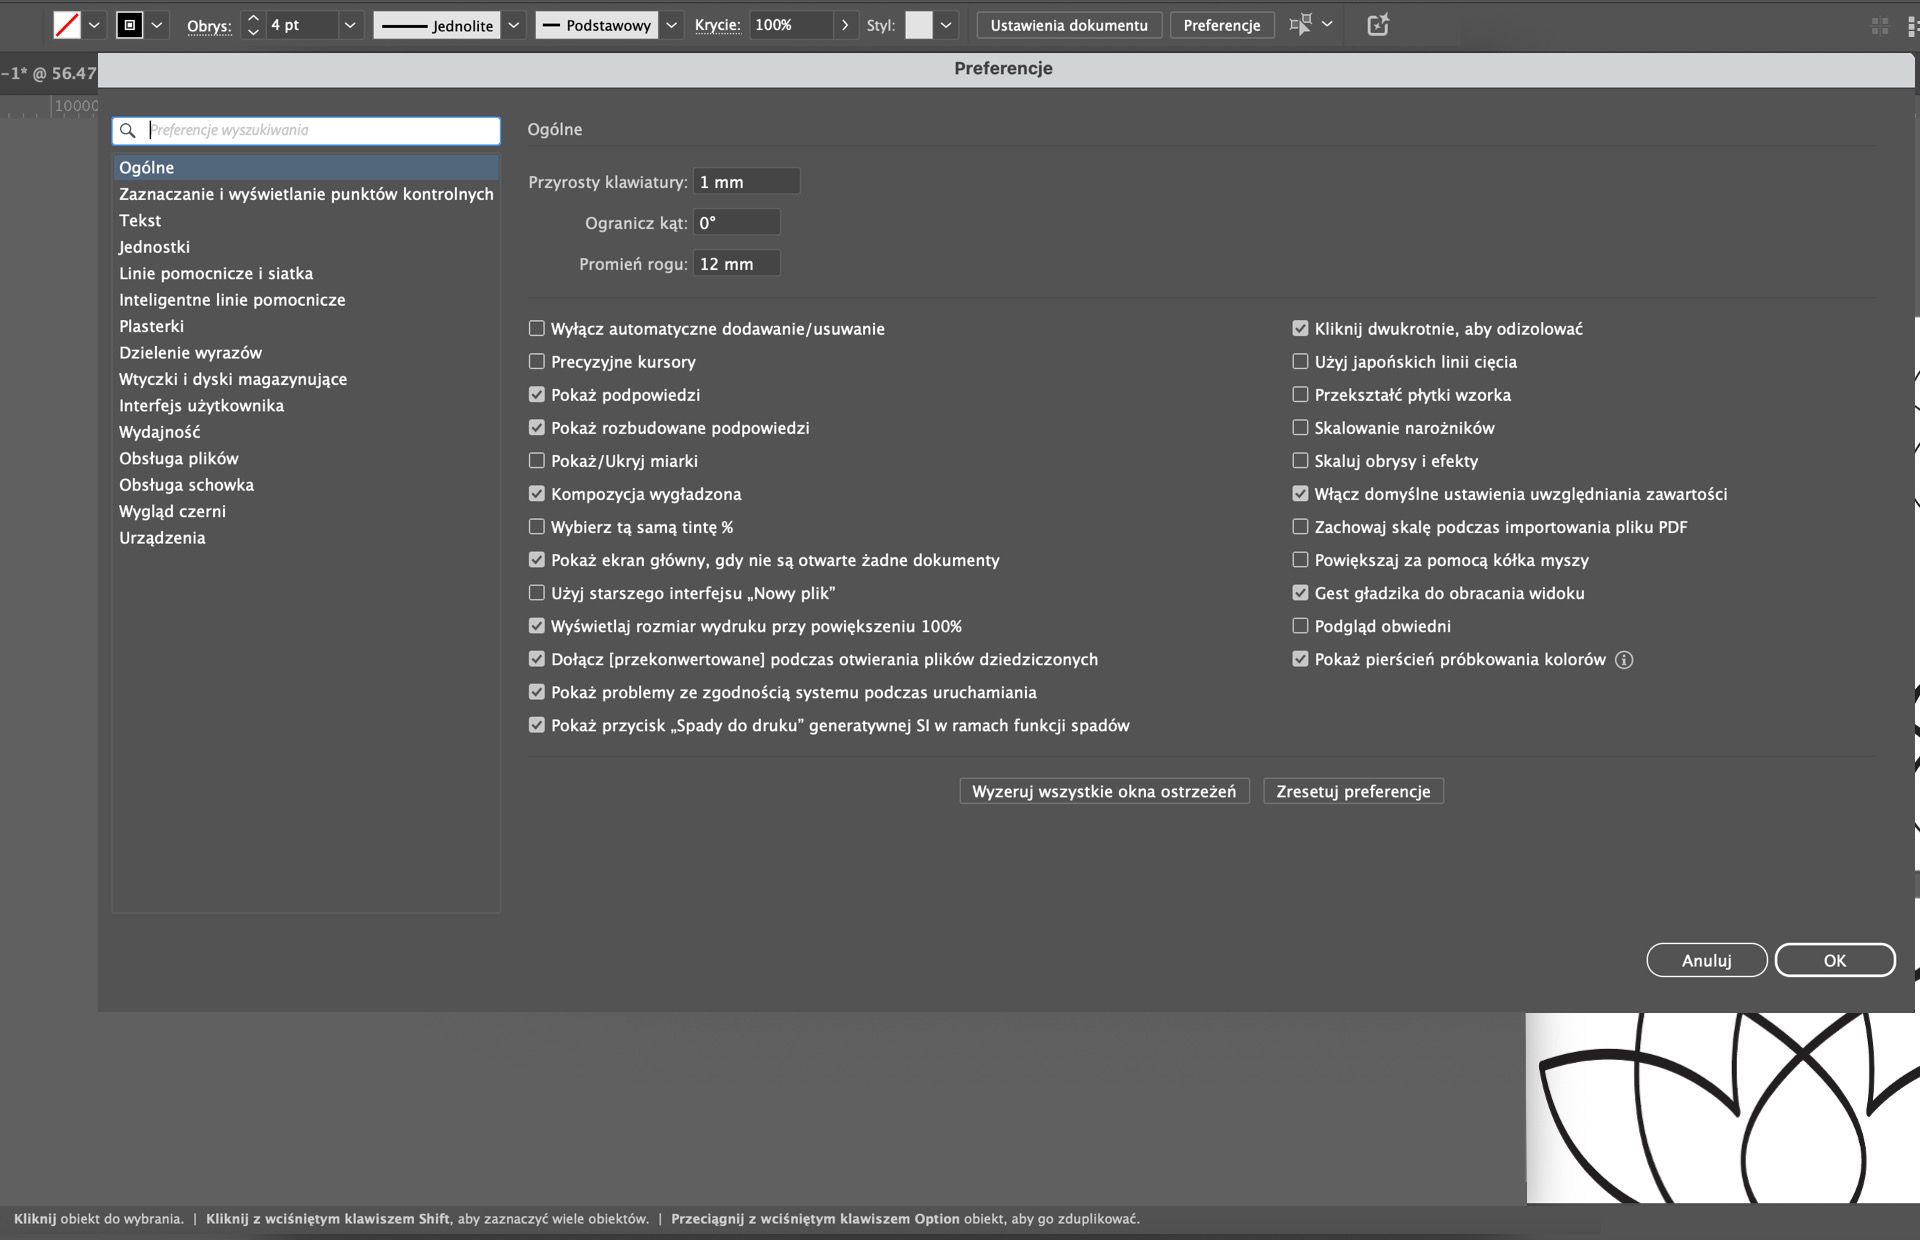
Task: Expand the Jednolite stroke profile dropdown
Action: (513, 25)
